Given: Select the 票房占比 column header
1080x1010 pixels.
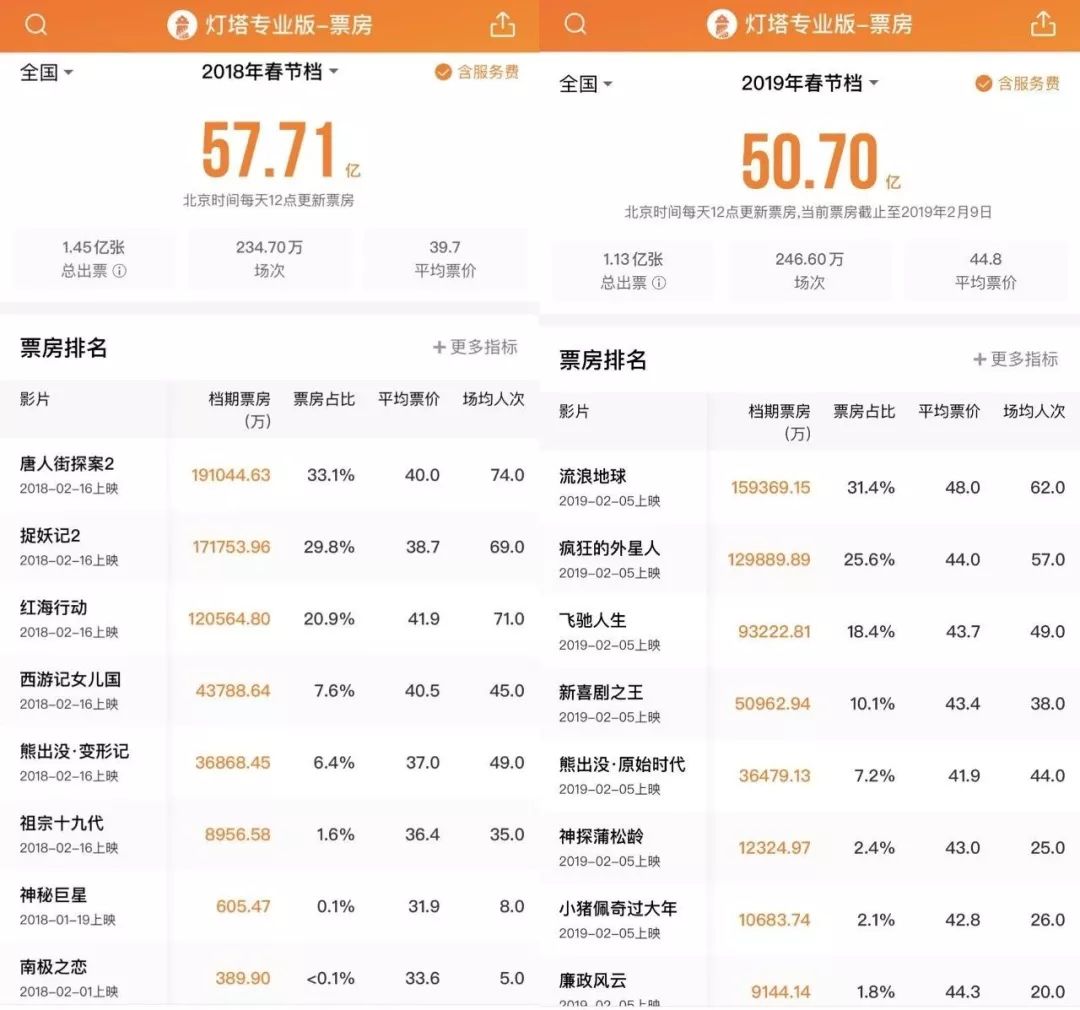Looking at the screenshot, I should [x=323, y=397].
